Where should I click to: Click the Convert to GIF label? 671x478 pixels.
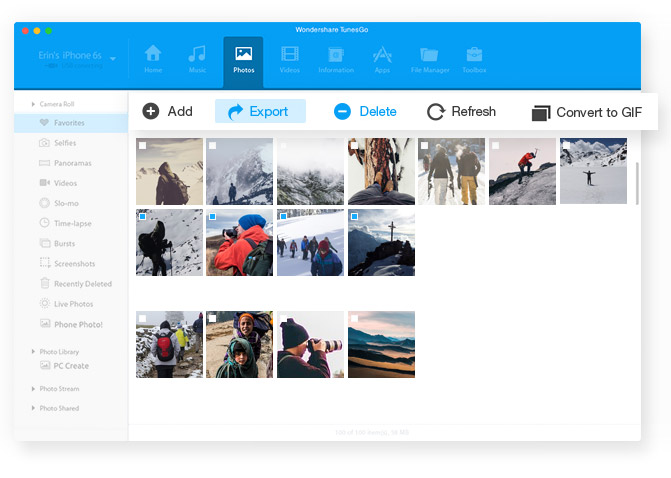[599, 112]
